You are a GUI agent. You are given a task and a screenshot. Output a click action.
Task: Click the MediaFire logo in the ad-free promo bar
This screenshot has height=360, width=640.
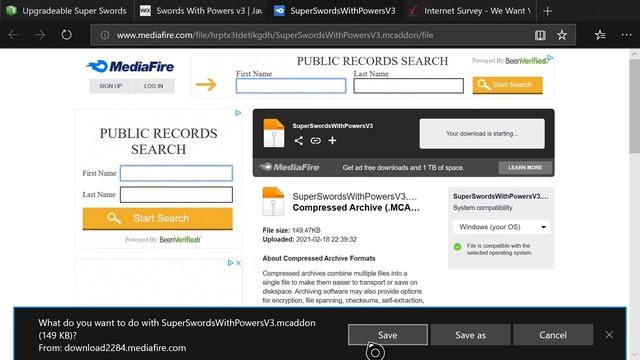[289, 167]
